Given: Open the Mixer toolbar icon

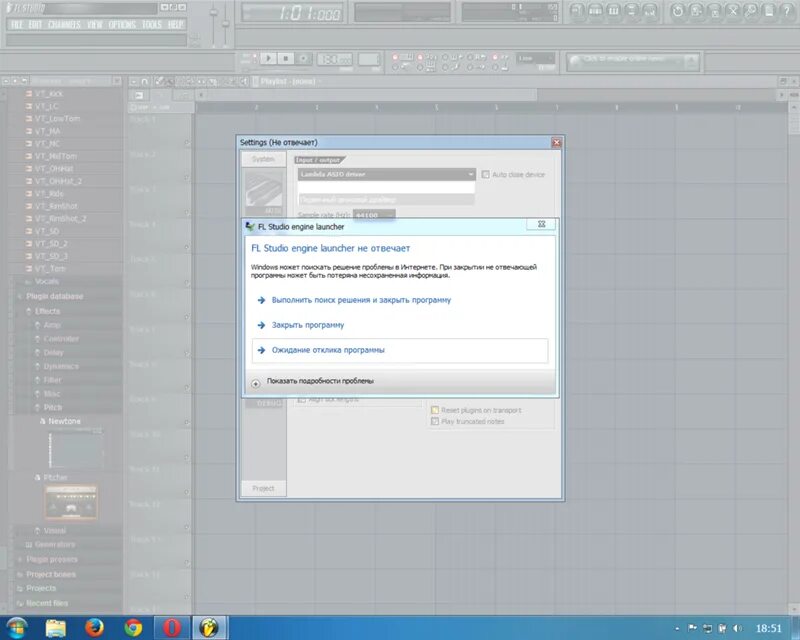Looking at the screenshot, I should click(x=650, y=11).
